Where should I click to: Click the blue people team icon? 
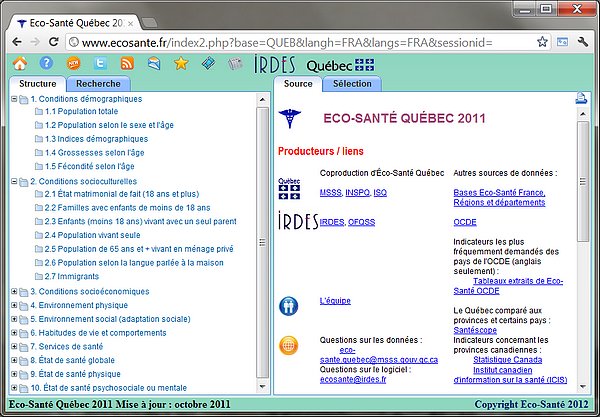(x=289, y=306)
